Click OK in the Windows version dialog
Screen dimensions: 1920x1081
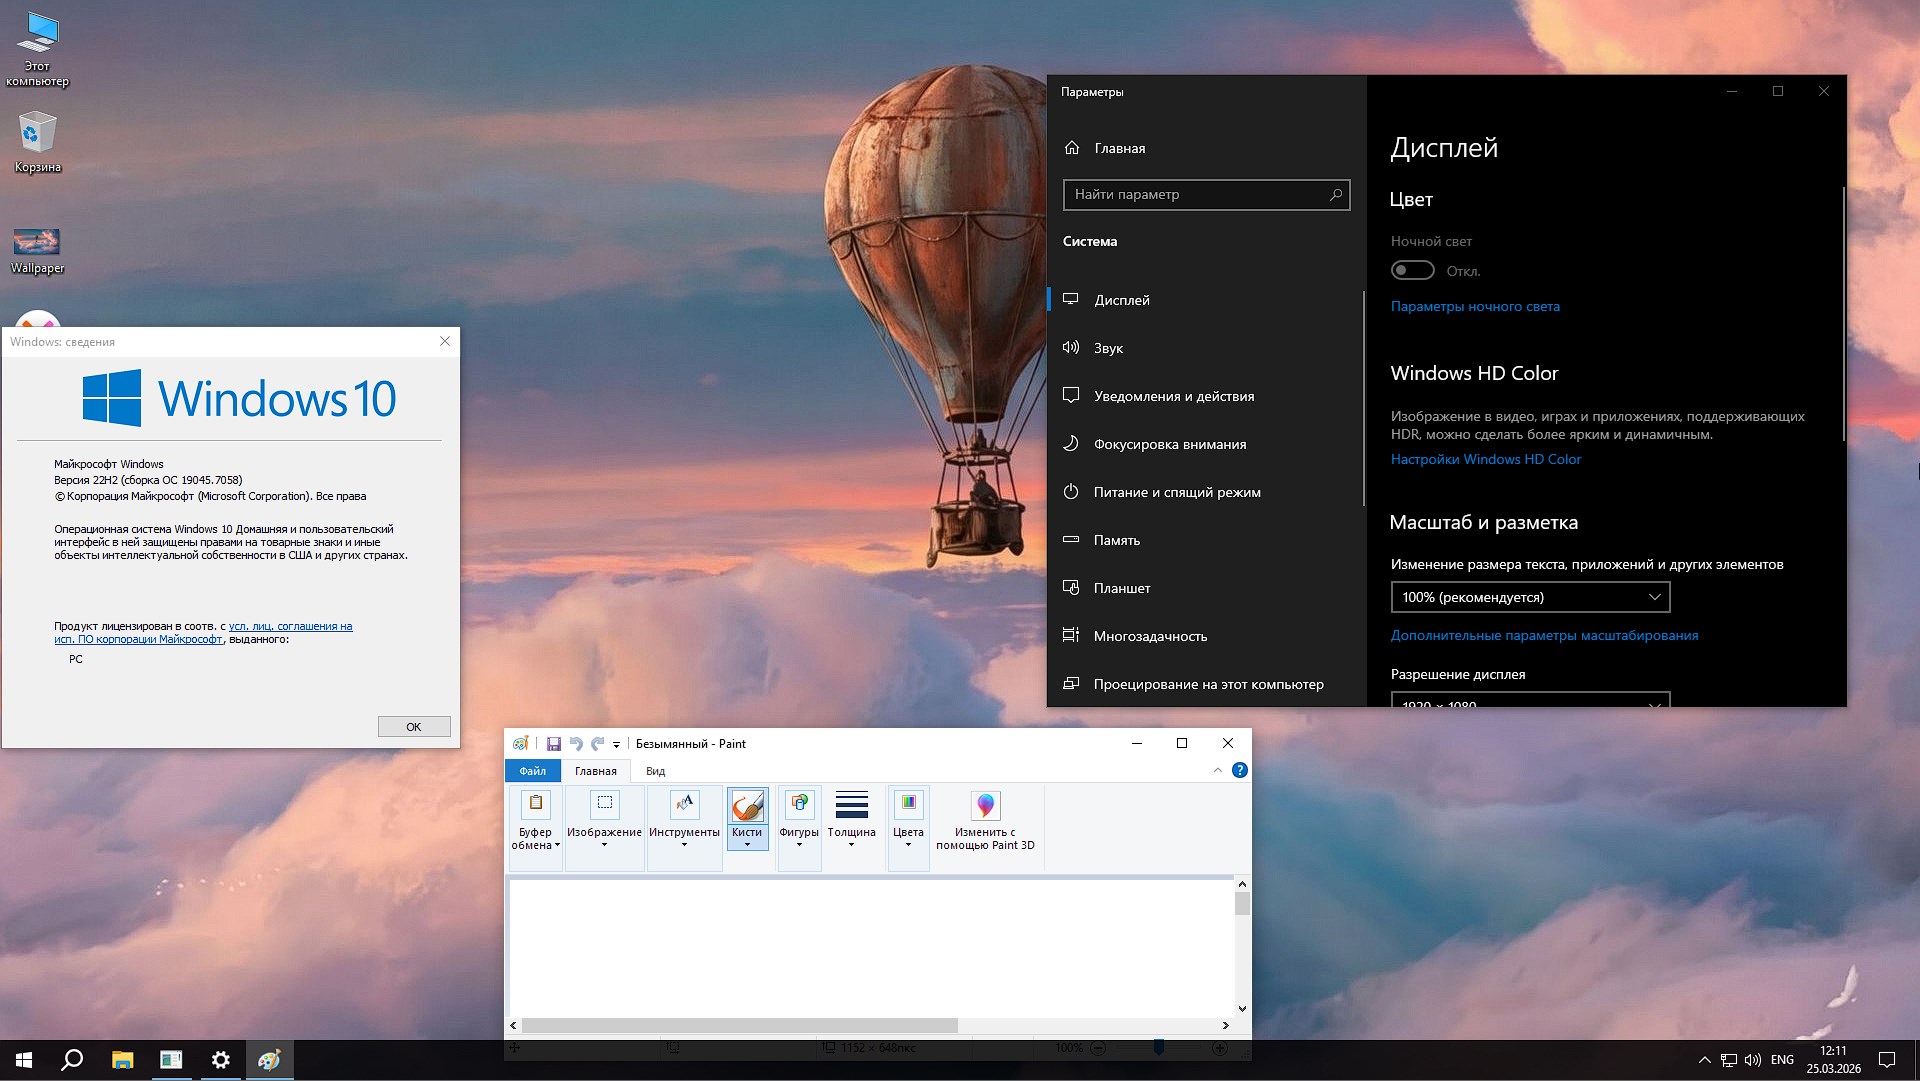413,726
